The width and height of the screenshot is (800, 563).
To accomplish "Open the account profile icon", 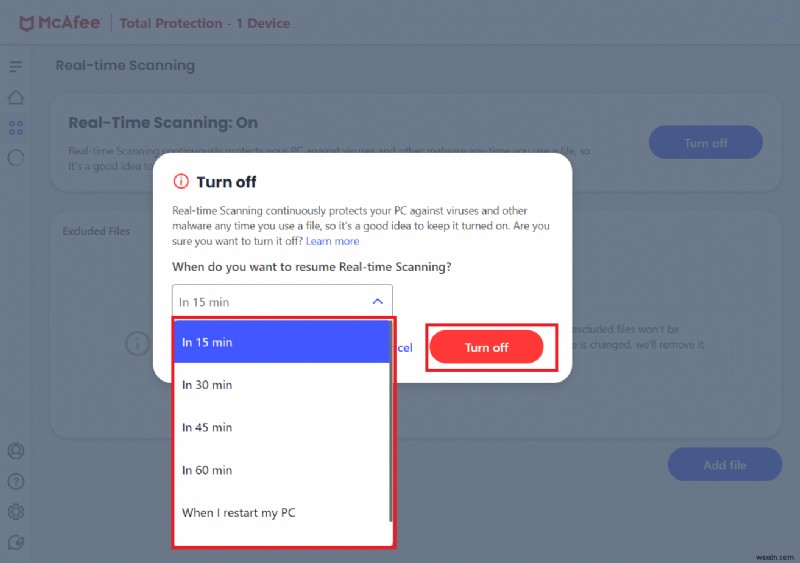I will pyautogui.click(x=15, y=452).
